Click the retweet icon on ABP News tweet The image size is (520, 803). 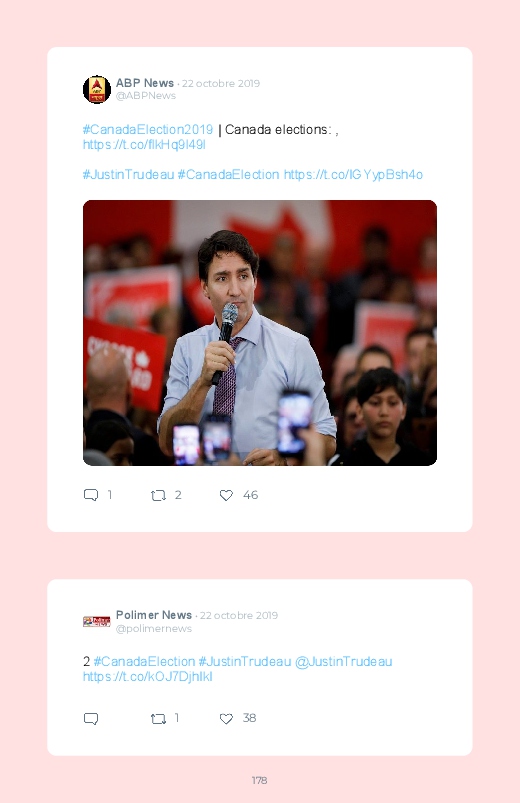pos(158,495)
